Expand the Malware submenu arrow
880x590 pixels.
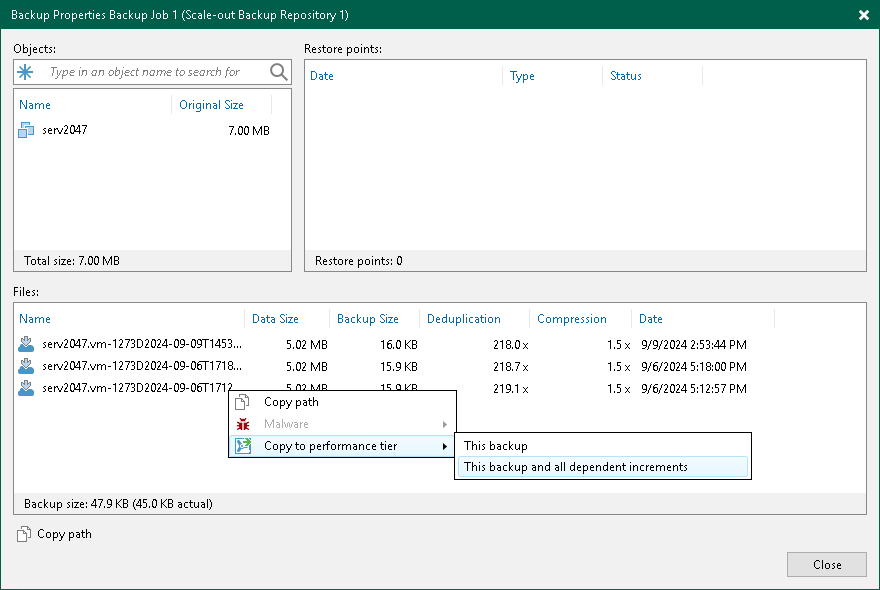(447, 423)
